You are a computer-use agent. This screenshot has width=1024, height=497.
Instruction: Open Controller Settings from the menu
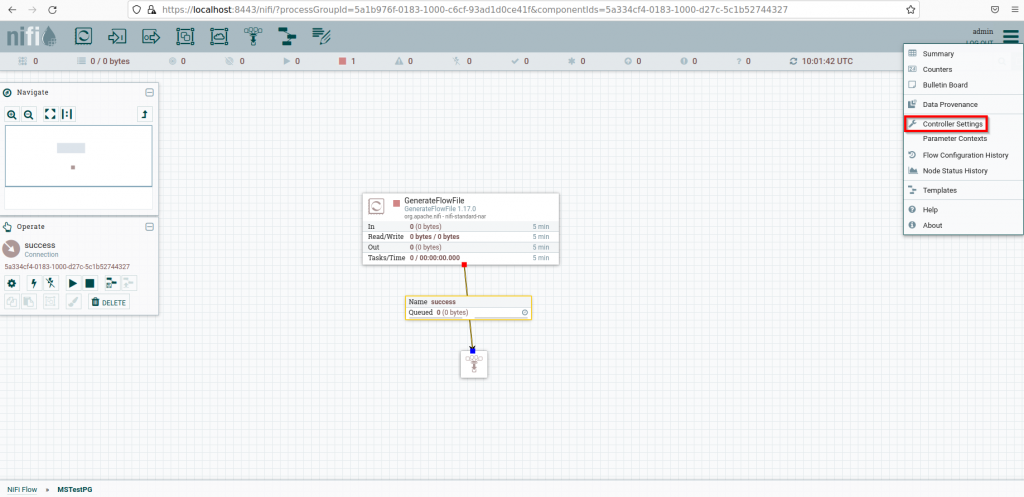(x=952, y=124)
